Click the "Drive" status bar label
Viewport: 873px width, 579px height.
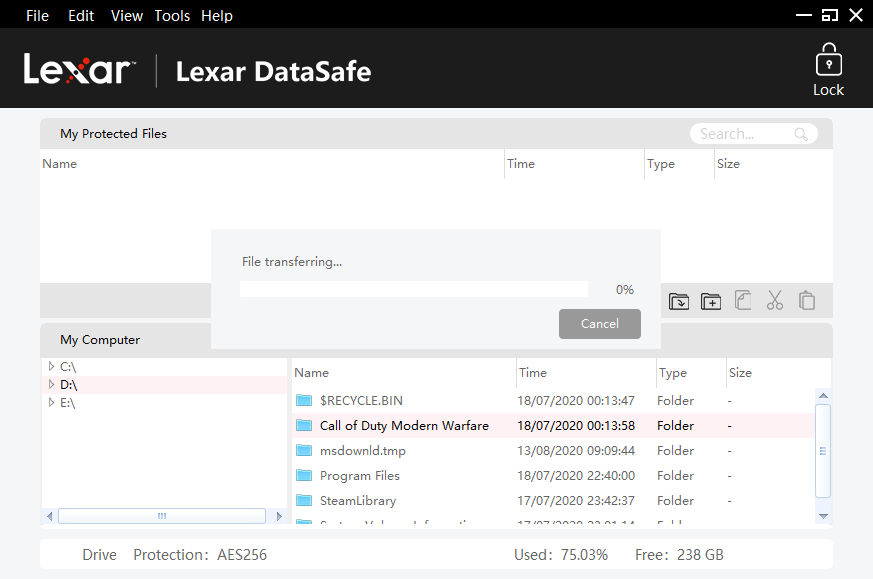pos(100,555)
